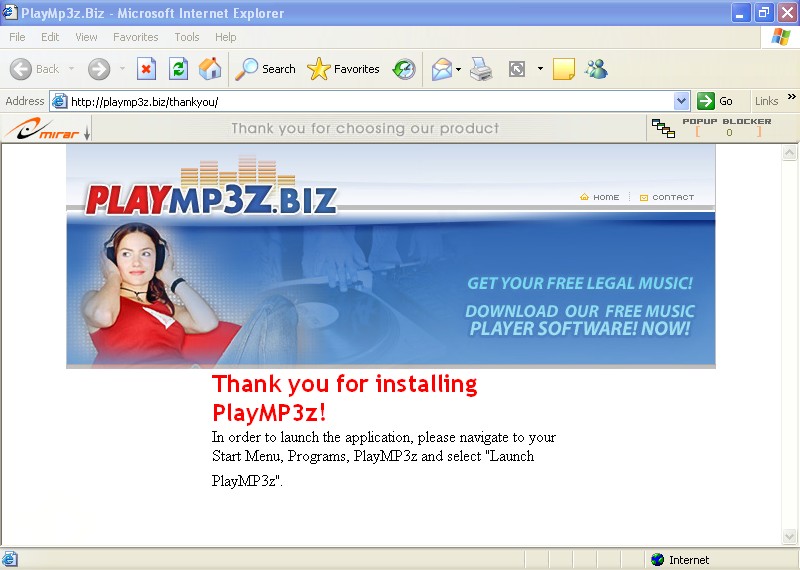Click the yellow note Discuss icon

pyautogui.click(x=564, y=69)
